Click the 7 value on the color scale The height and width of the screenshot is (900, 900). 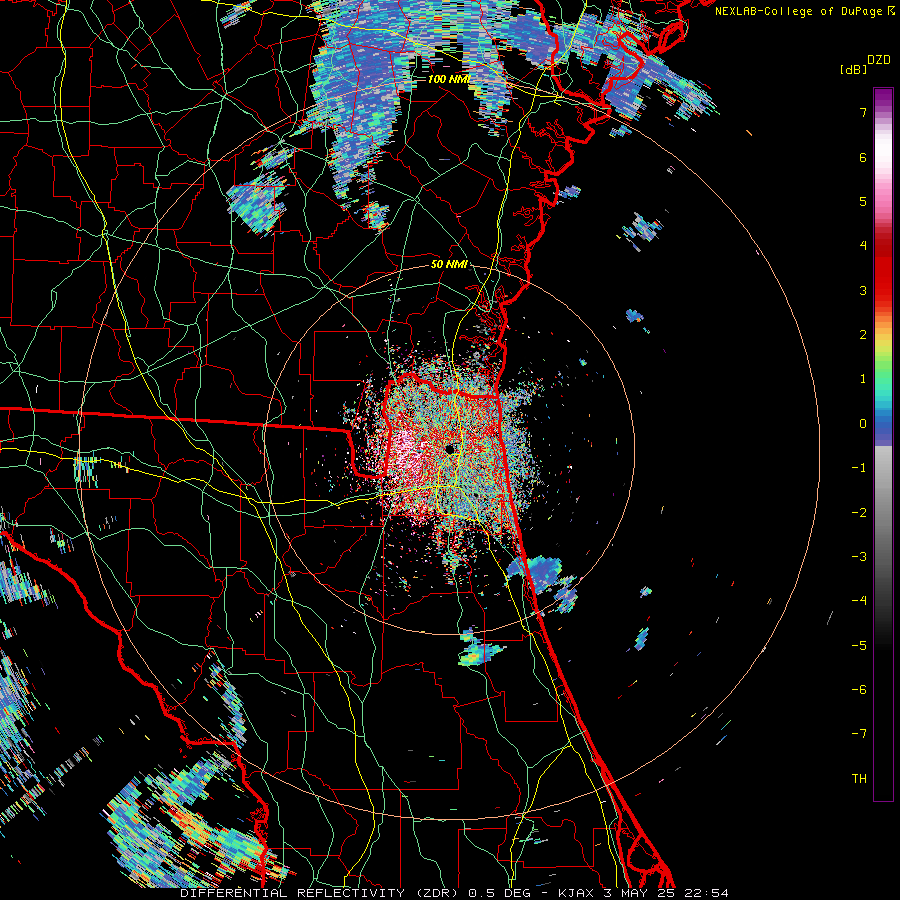pyautogui.click(x=863, y=112)
